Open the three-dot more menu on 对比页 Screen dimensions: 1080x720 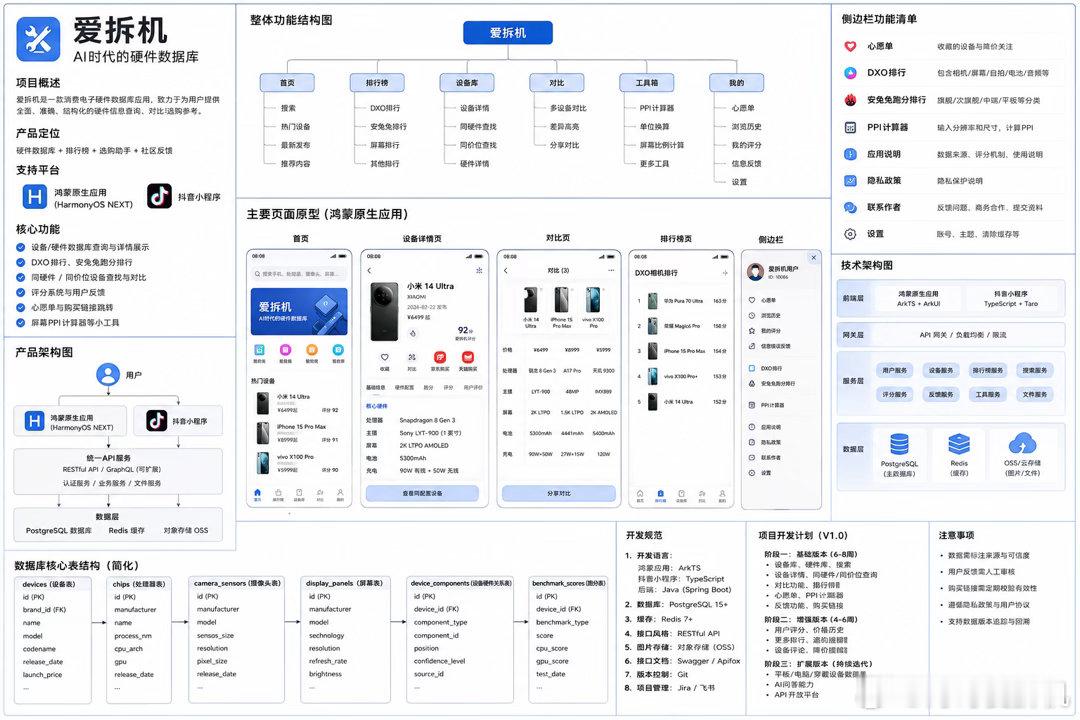click(x=611, y=271)
